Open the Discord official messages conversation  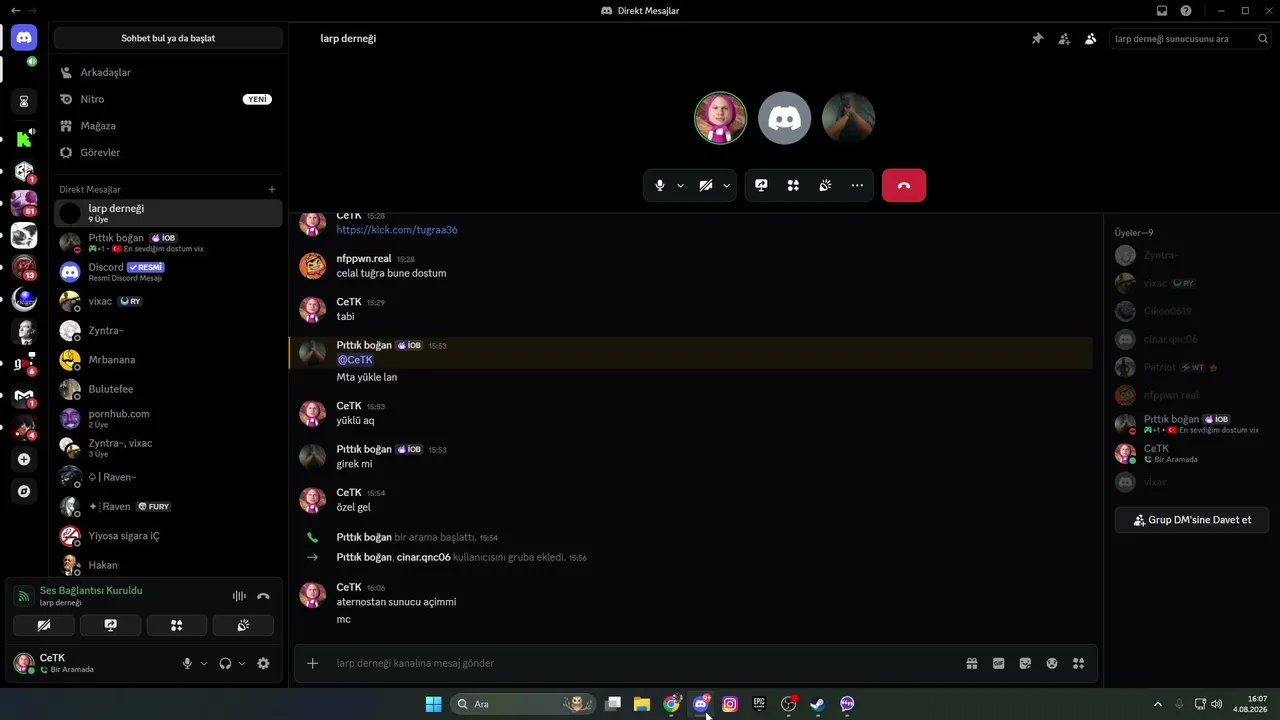point(168,272)
